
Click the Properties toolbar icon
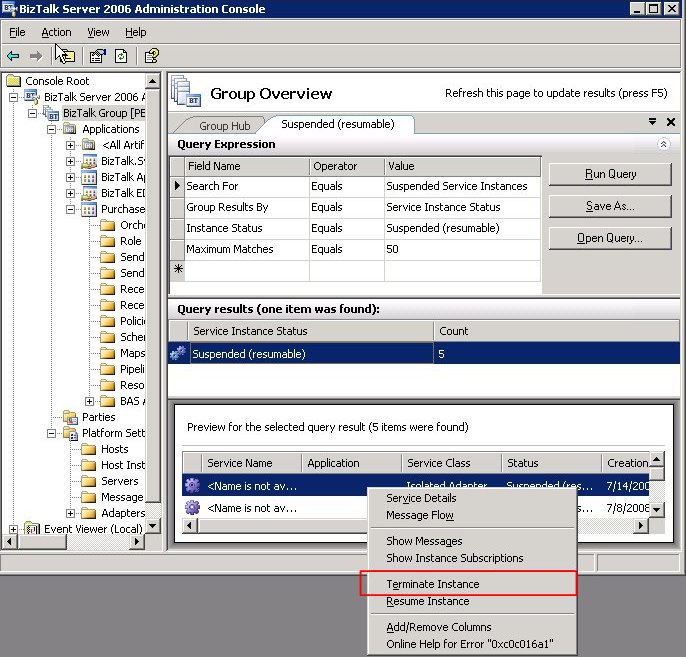tap(97, 56)
